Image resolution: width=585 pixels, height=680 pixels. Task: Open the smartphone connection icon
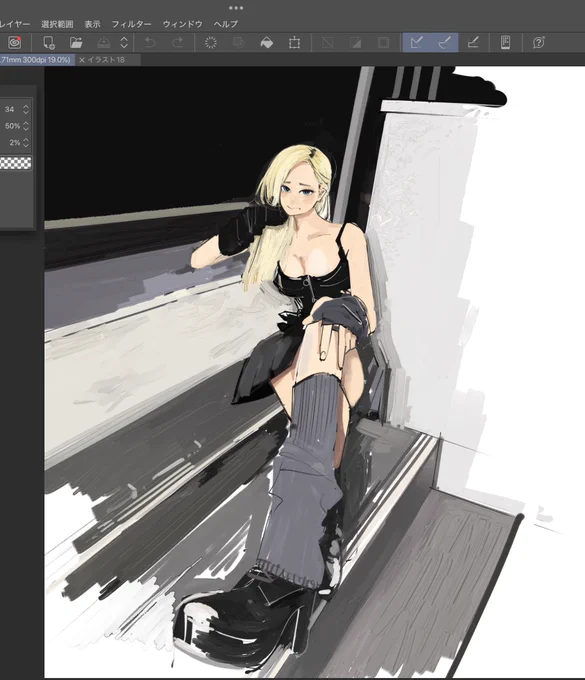(x=505, y=42)
